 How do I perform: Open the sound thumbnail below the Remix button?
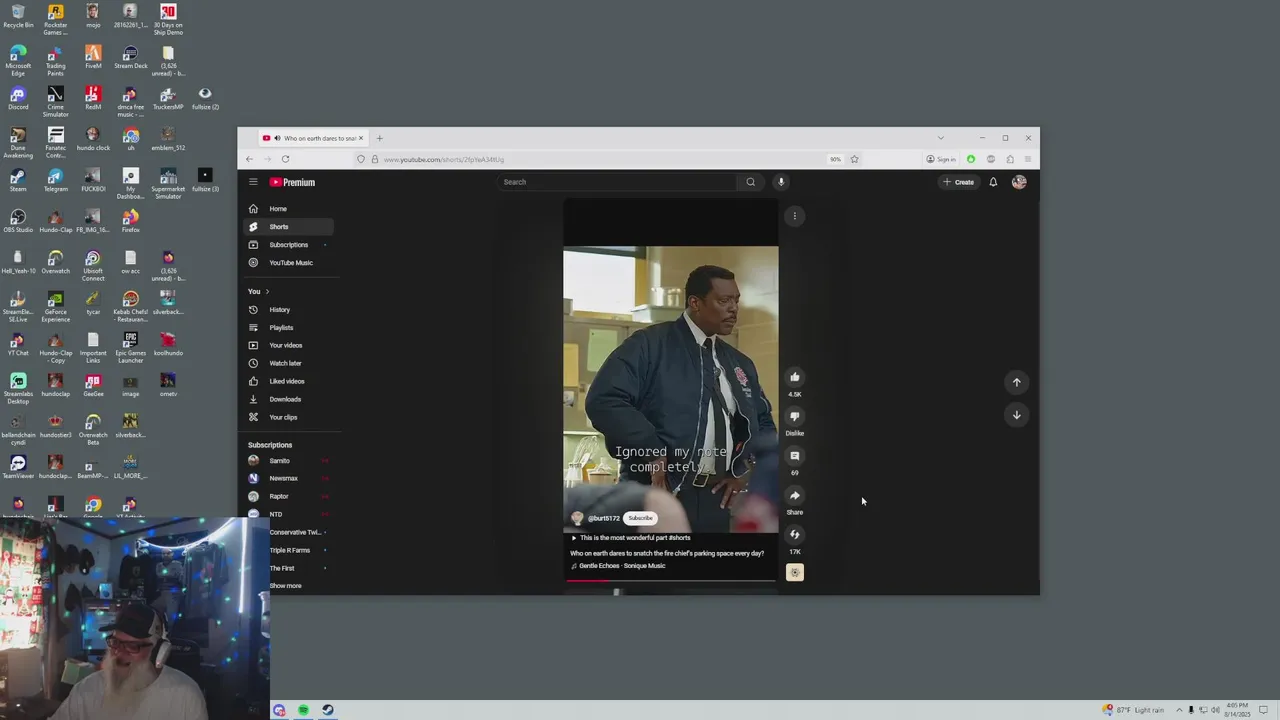click(795, 572)
